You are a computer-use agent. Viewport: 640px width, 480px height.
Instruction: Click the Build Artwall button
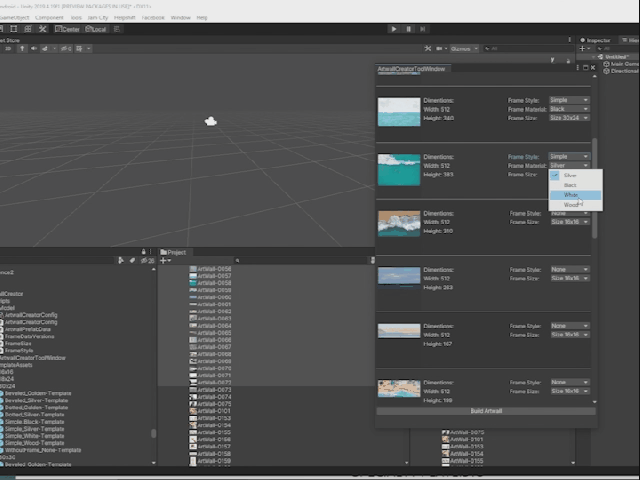coord(486,411)
